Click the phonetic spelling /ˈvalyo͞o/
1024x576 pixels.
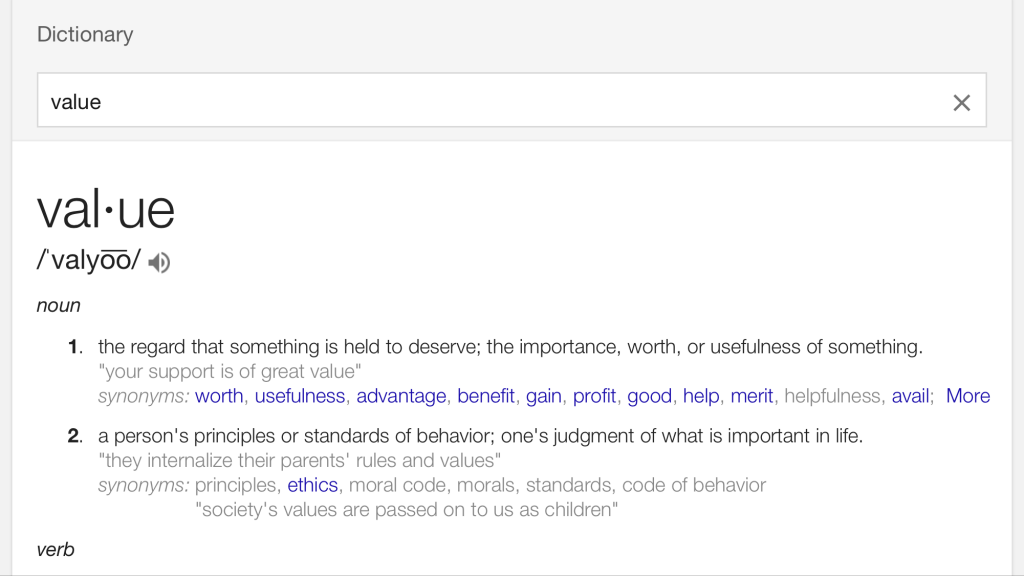click(x=89, y=262)
